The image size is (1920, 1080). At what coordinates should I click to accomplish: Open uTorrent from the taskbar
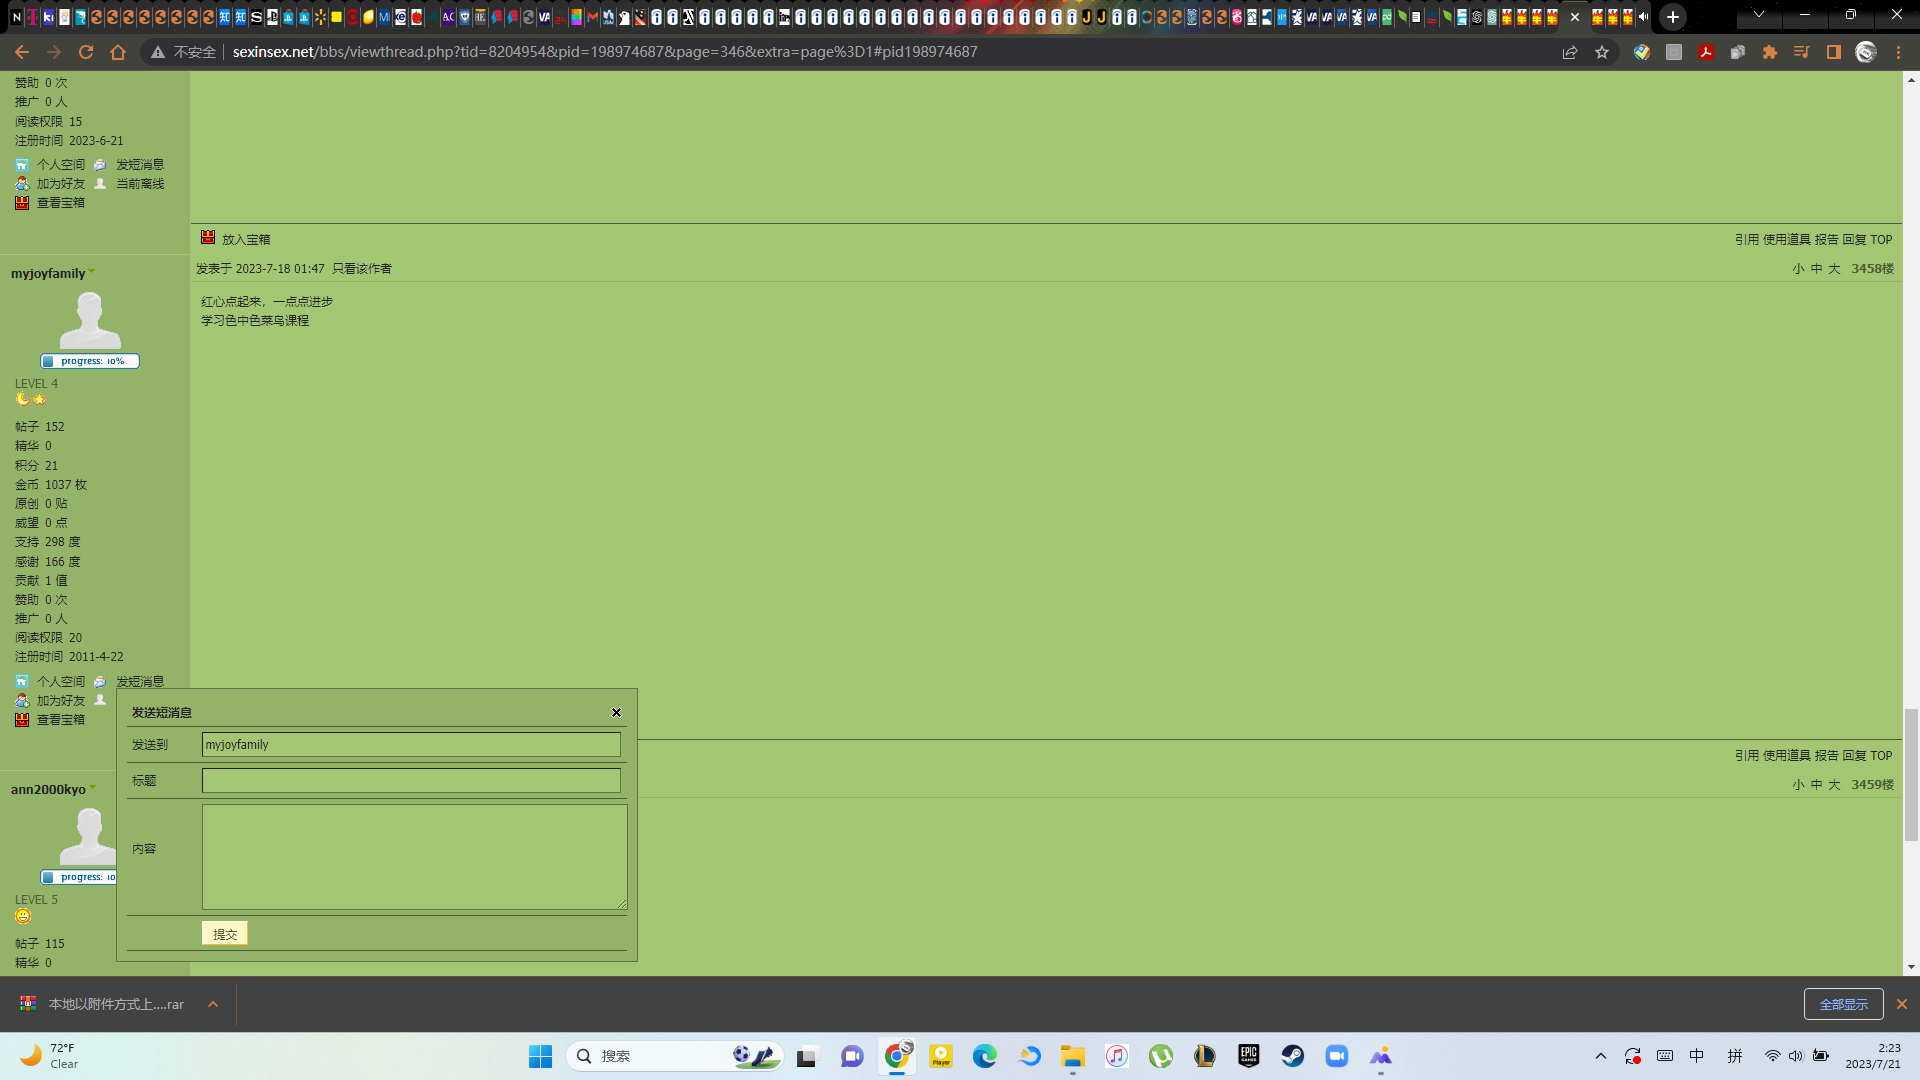[x=1161, y=1056]
